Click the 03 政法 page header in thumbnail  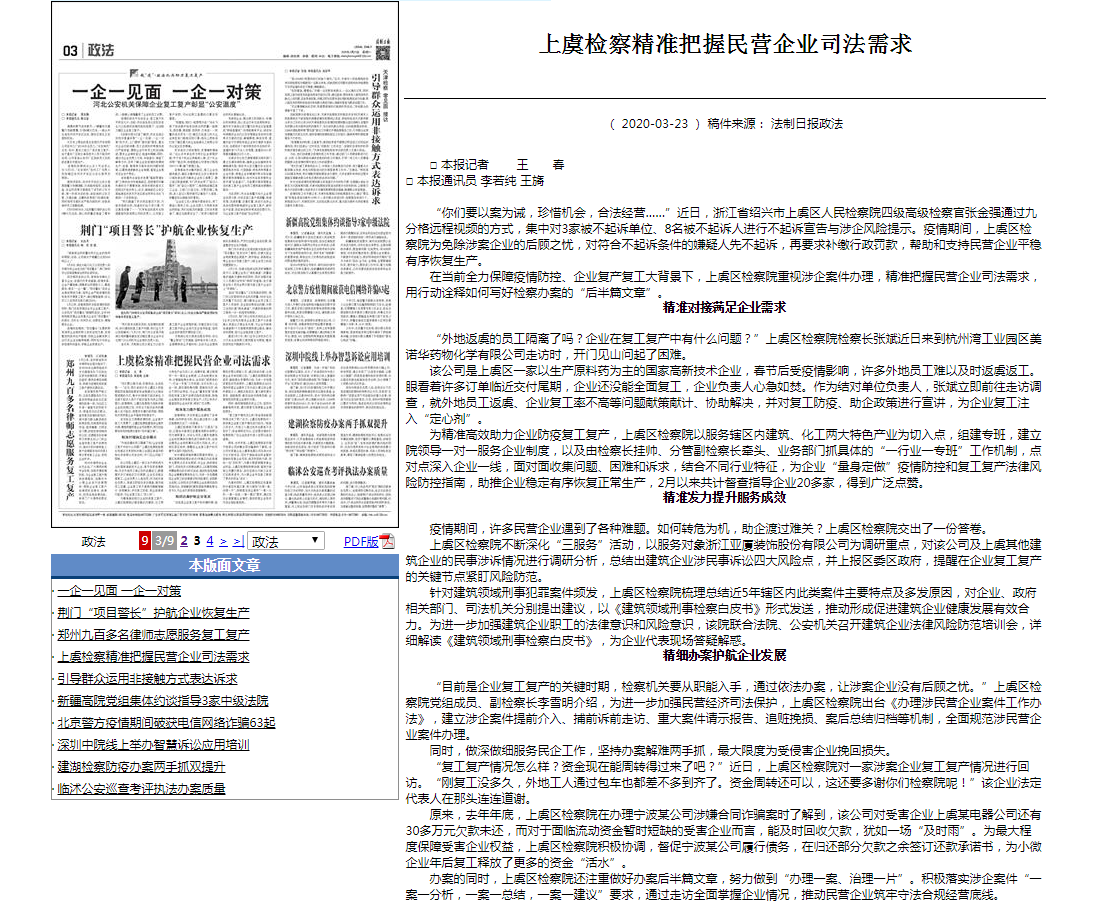pos(88,50)
